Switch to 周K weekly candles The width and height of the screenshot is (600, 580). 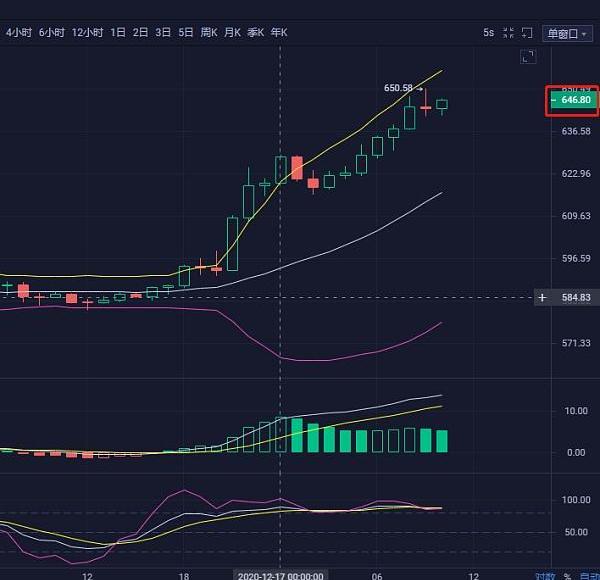coord(209,33)
